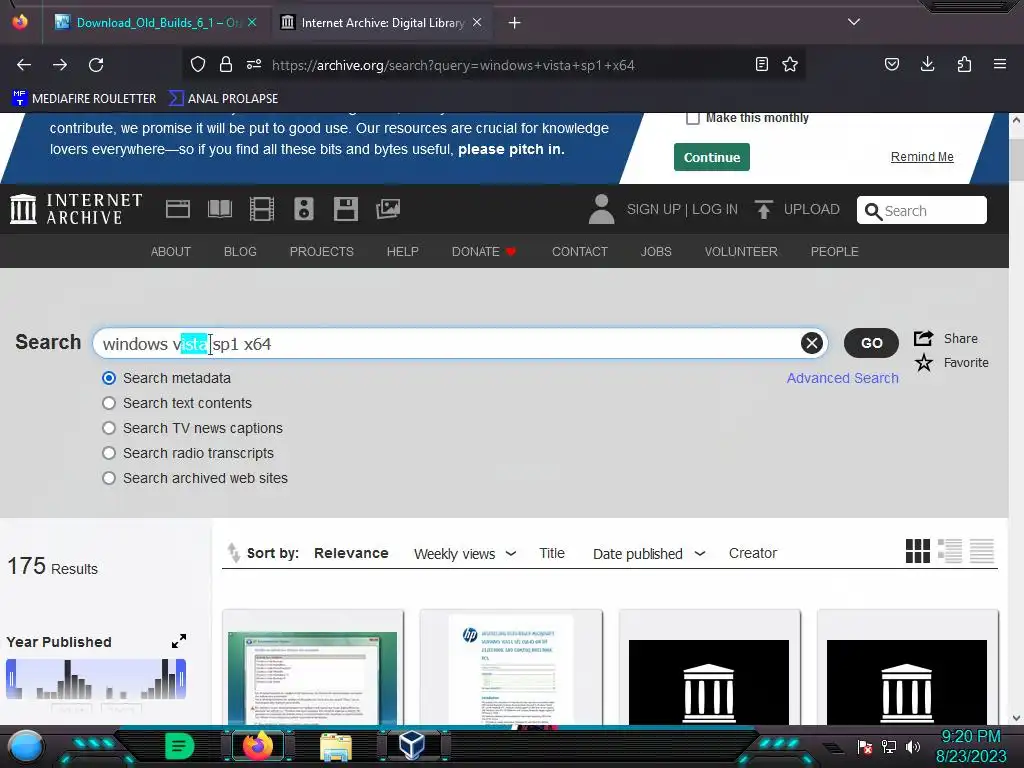Show site security lock info
This screenshot has height=768, width=1024.
pos(226,65)
